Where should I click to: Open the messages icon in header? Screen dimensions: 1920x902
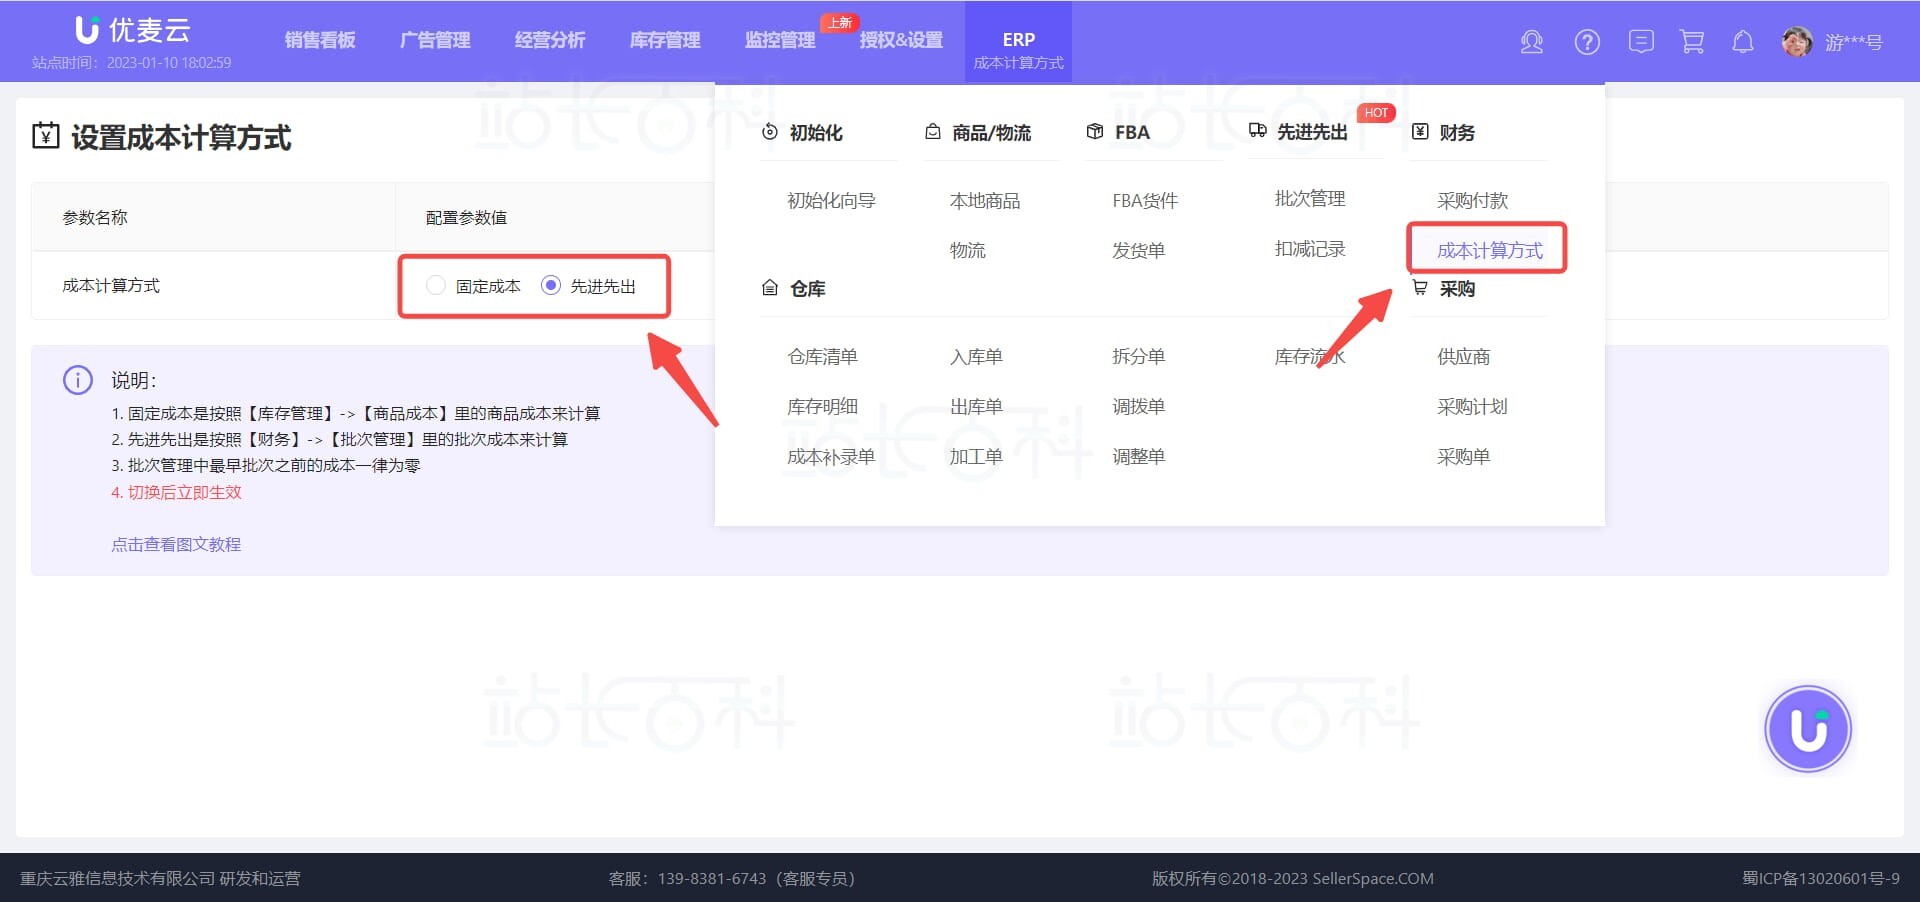point(1640,42)
